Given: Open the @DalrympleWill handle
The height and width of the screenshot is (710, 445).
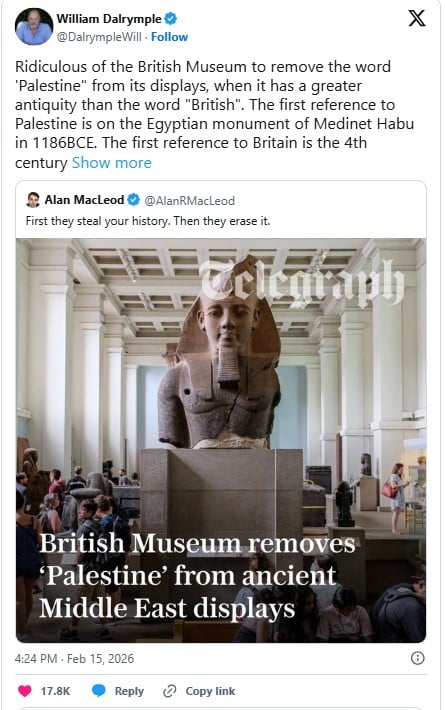Looking at the screenshot, I should [99, 37].
